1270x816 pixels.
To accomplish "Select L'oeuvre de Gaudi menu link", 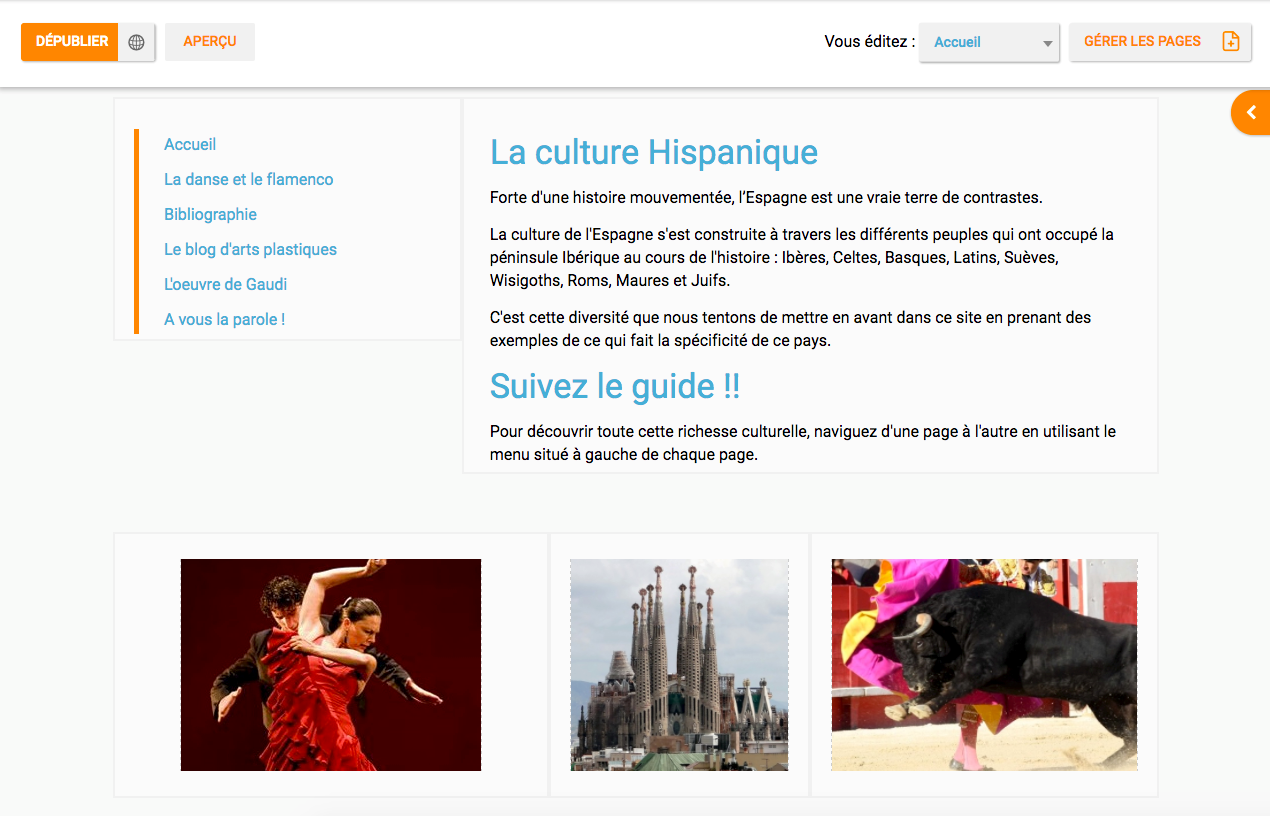I will [x=225, y=284].
